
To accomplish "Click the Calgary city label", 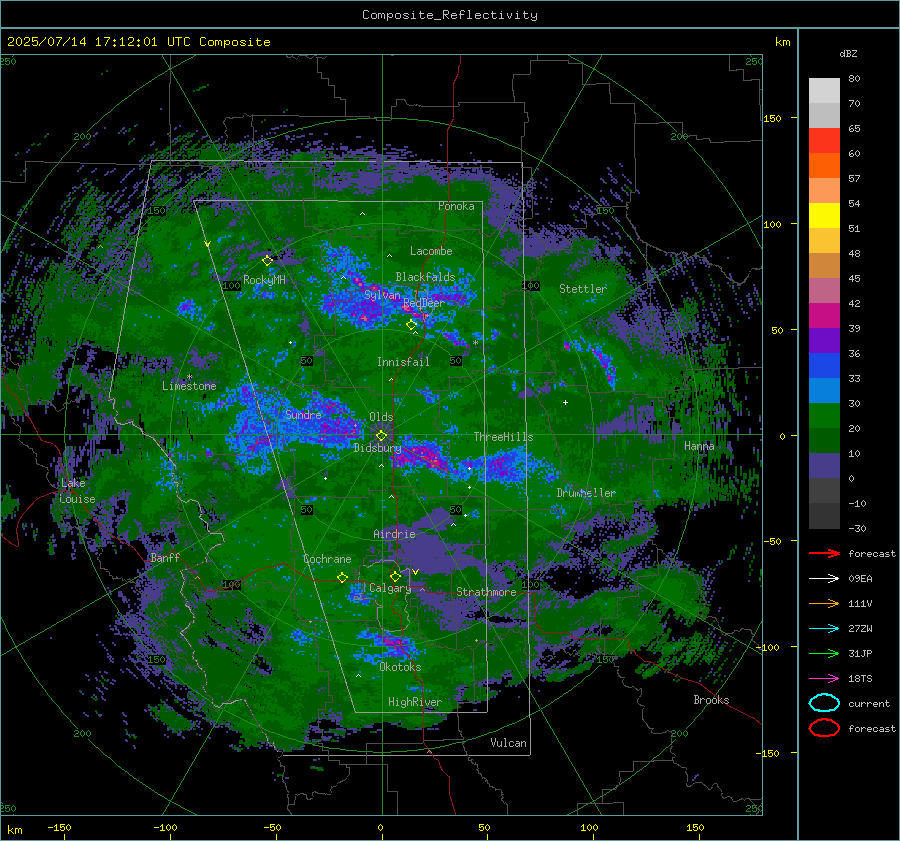I will 390,588.
